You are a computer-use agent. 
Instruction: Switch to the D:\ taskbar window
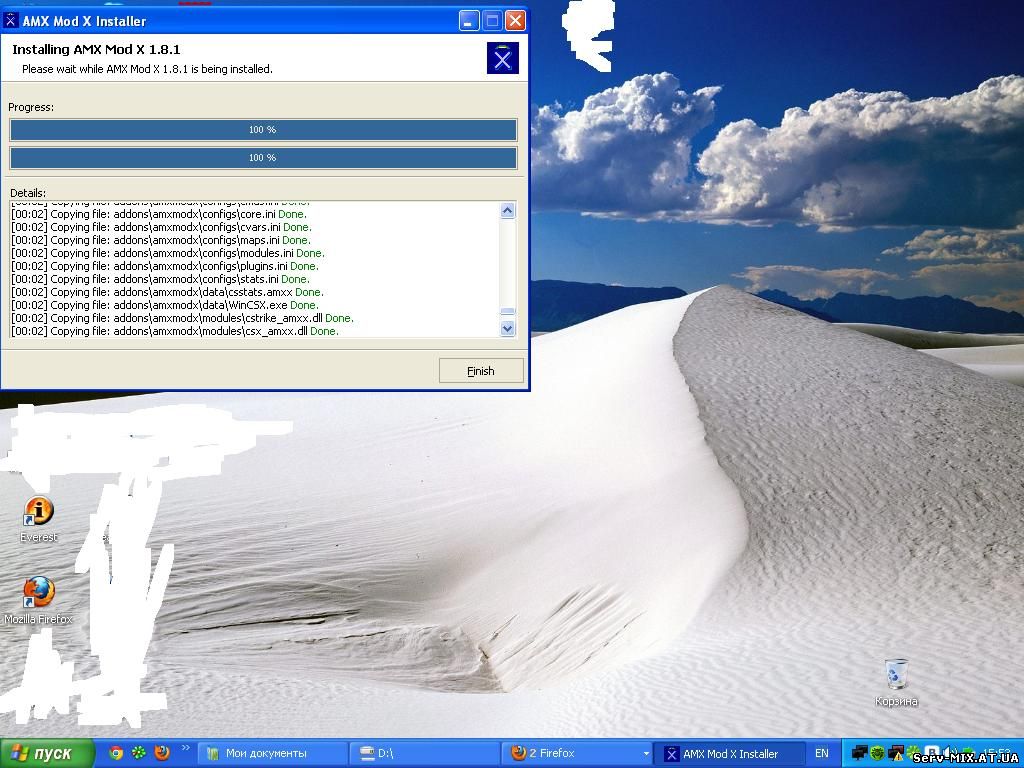pyautogui.click(x=424, y=753)
